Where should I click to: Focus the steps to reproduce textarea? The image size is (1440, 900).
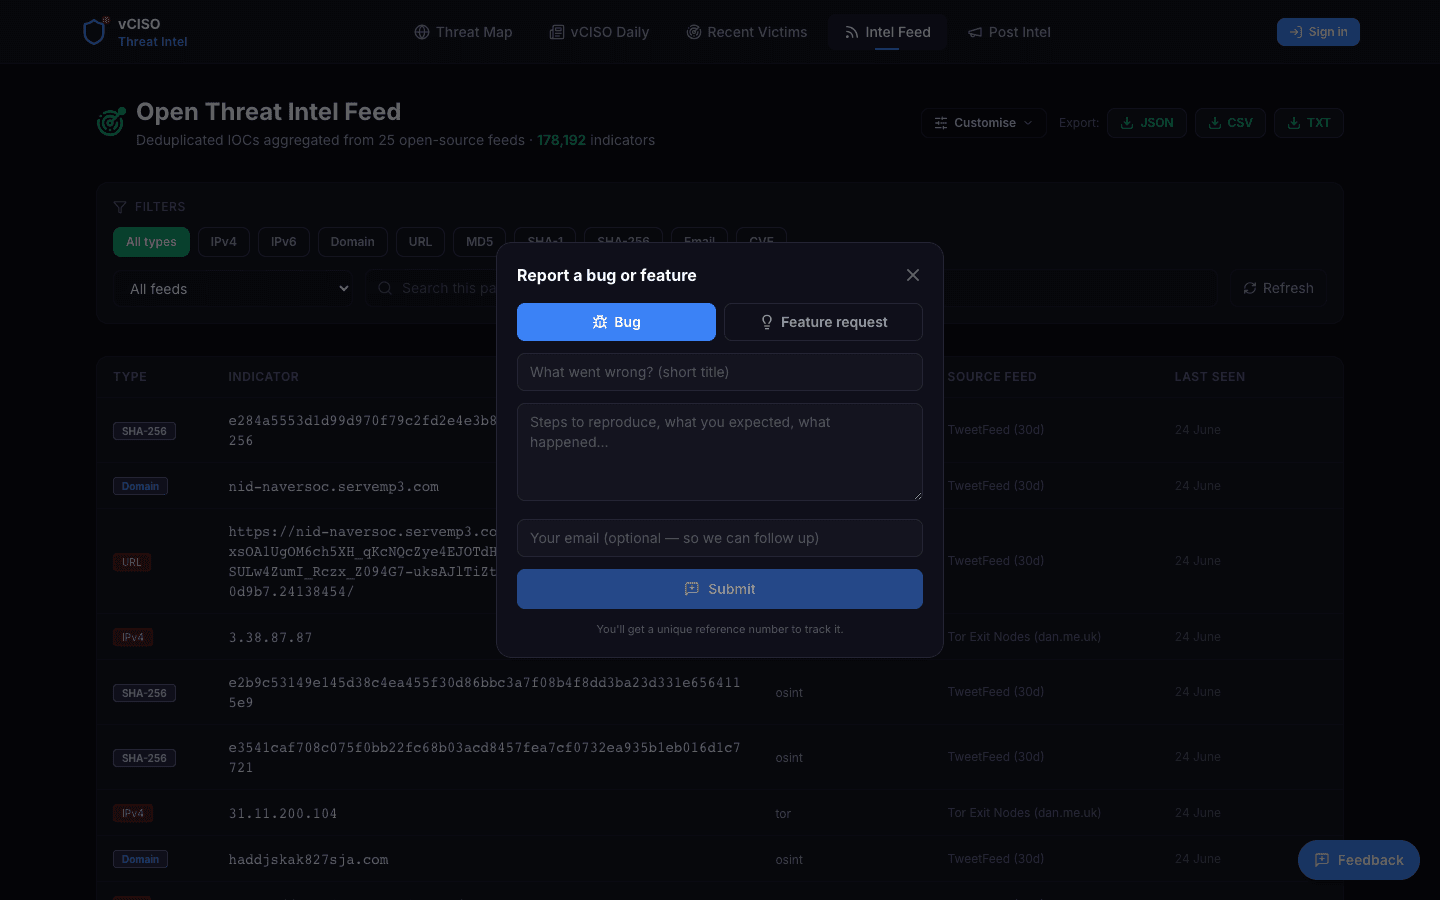[x=720, y=452]
